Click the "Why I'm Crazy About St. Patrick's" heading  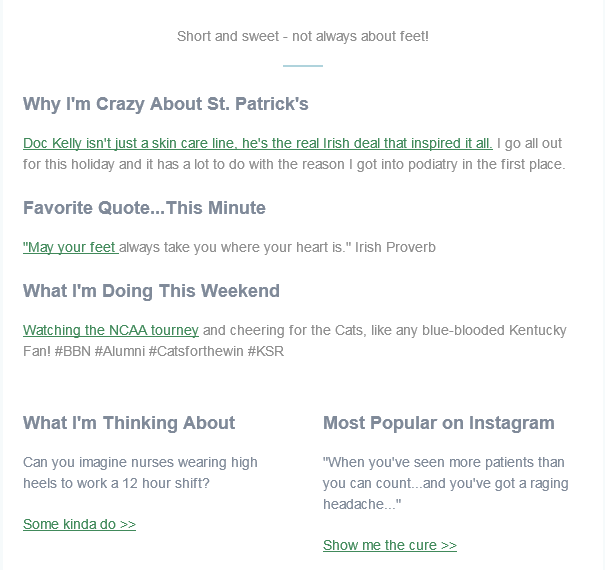click(166, 104)
